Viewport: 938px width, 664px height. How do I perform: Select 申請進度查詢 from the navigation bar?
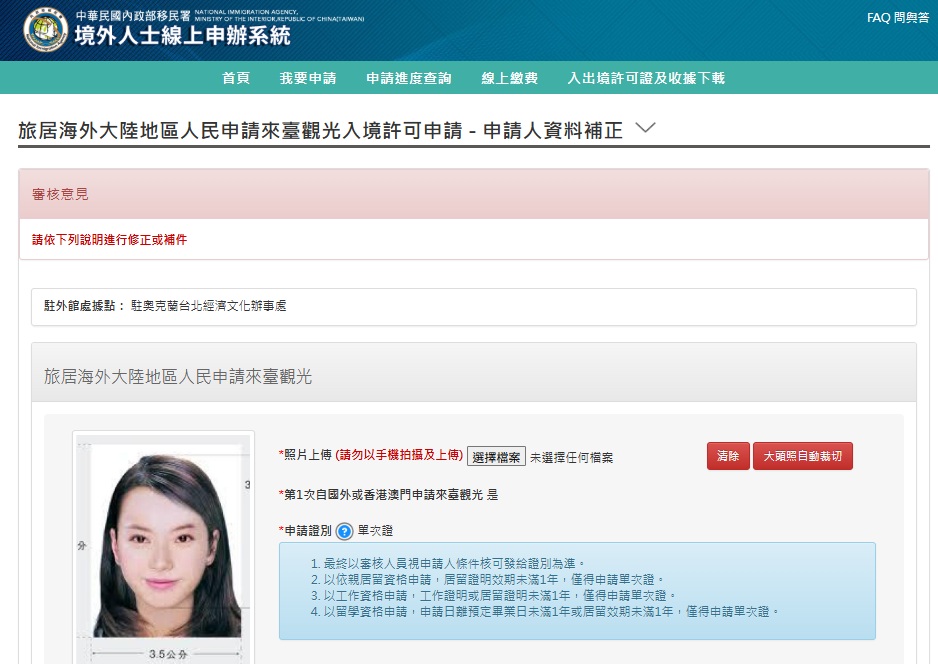pos(408,78)
